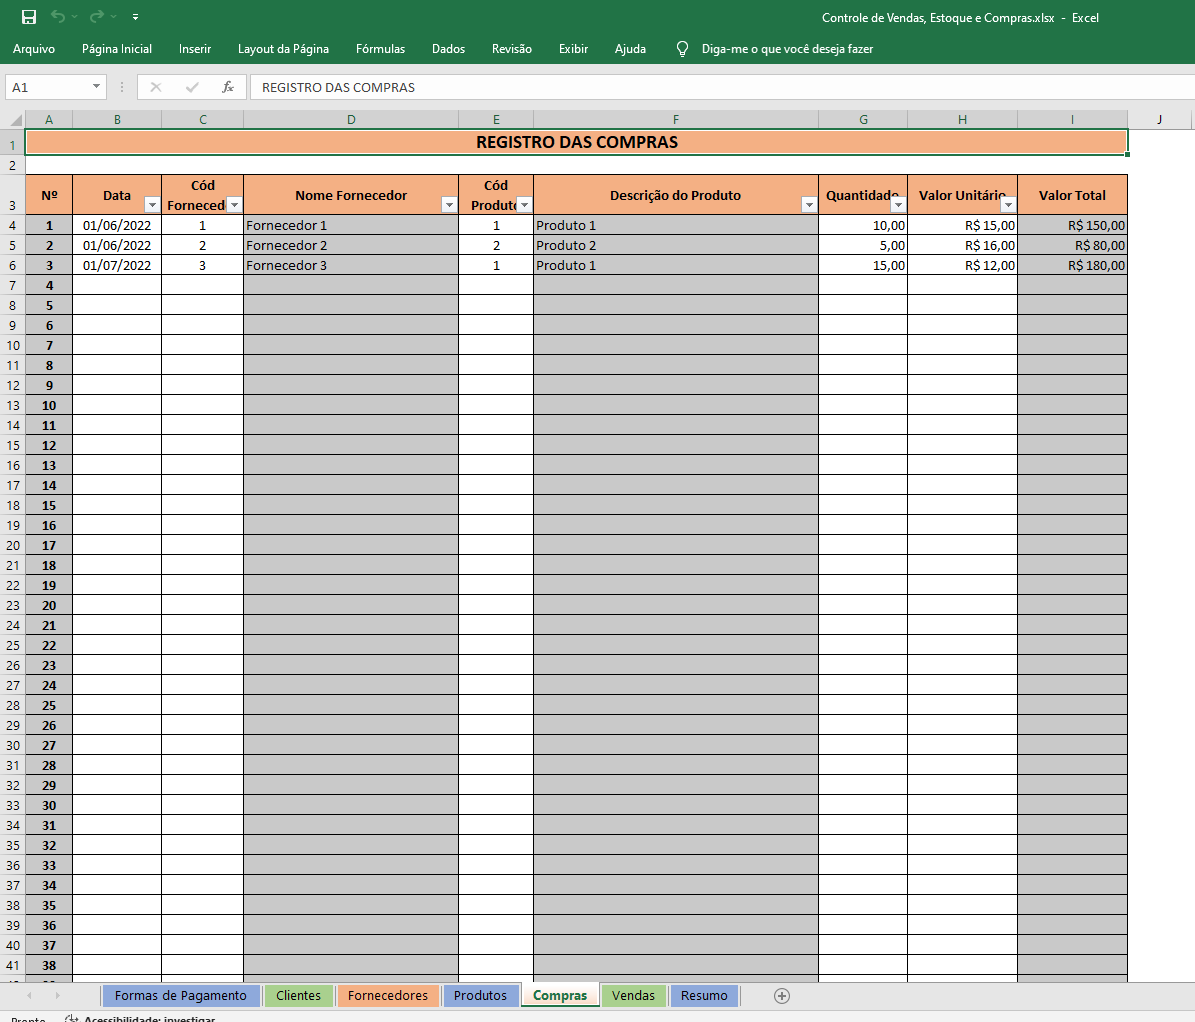Open the Fórmulas ribbon tab
The image size is (1195, 1022).
380,49
